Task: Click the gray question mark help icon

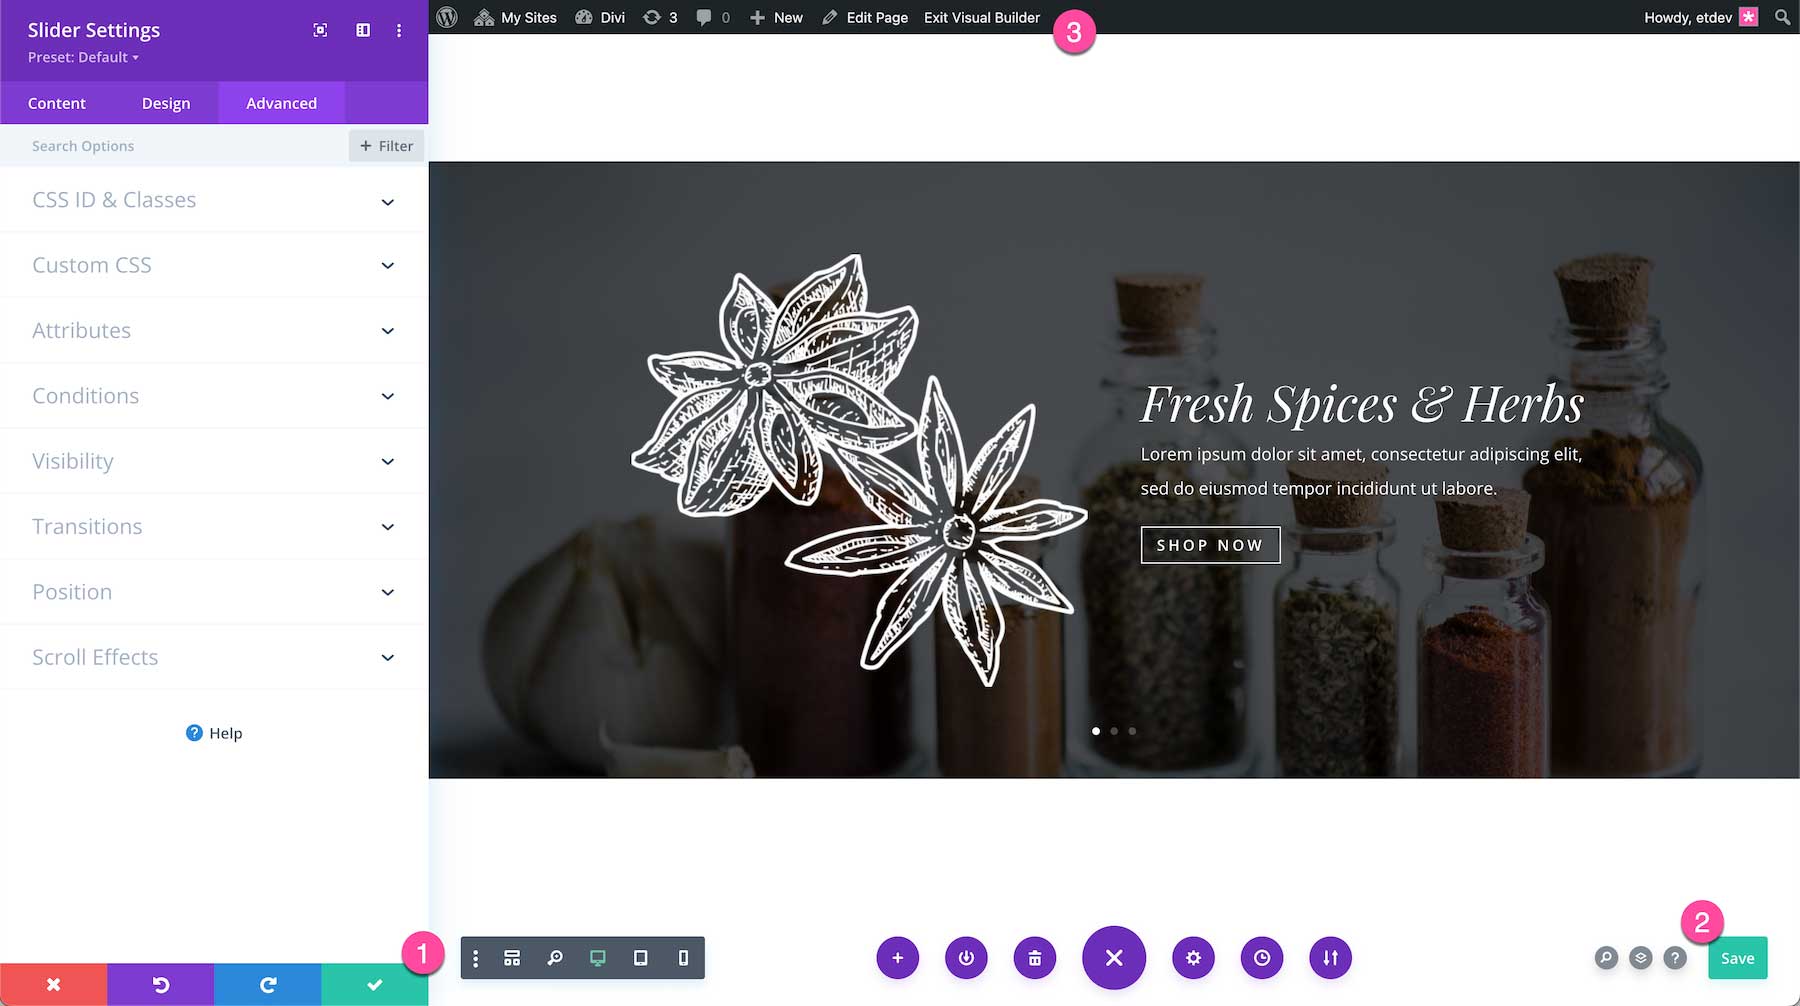Action: (1675, 958)
